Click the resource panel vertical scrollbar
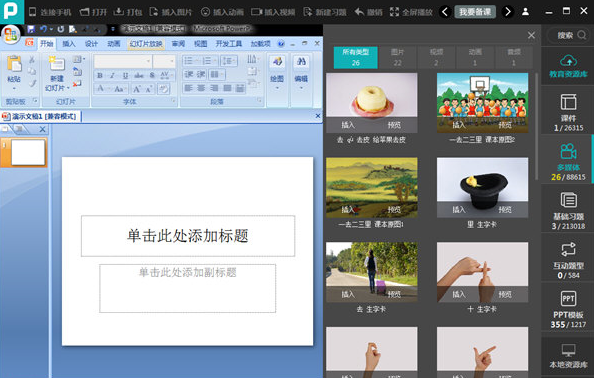 coord(536,127)
